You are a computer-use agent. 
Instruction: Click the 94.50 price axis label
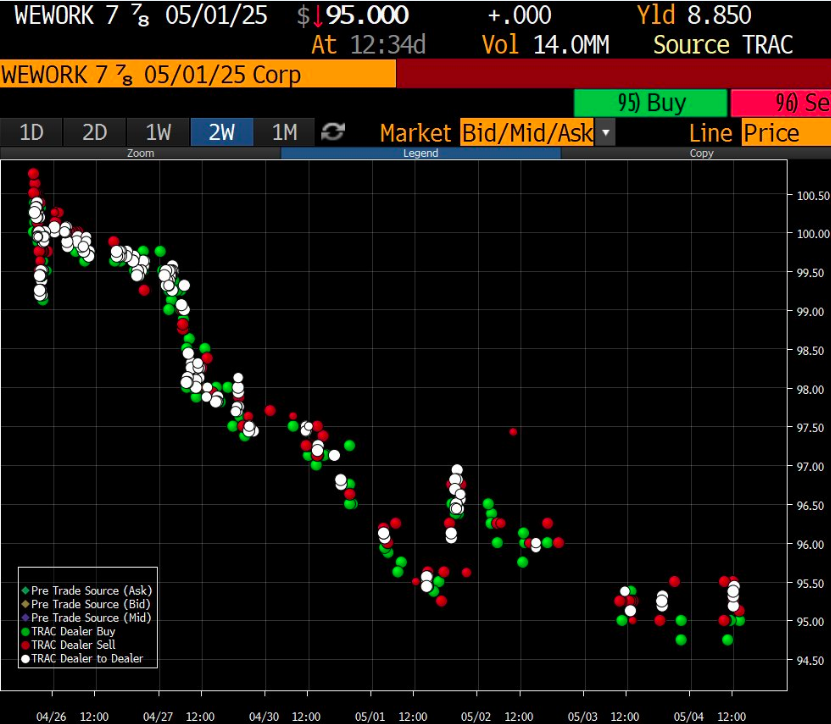click(x=810, y=661)
